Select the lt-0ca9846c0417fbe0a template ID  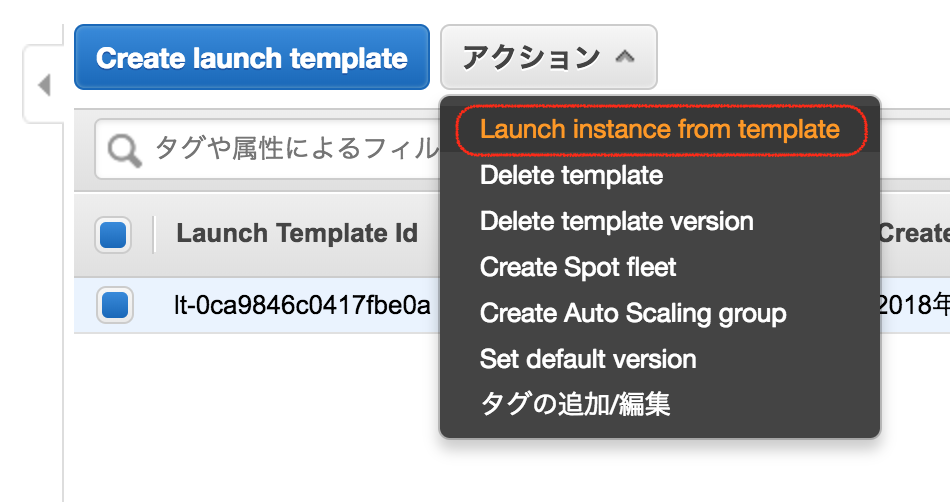click(302, 305)
